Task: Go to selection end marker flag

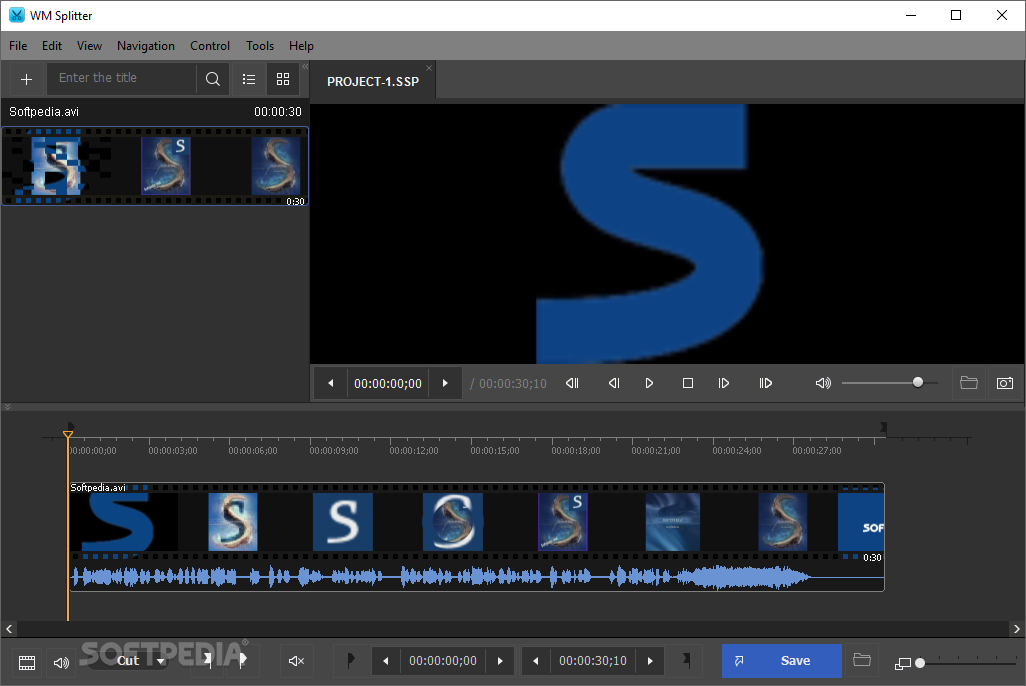Action: coord(686,660)
